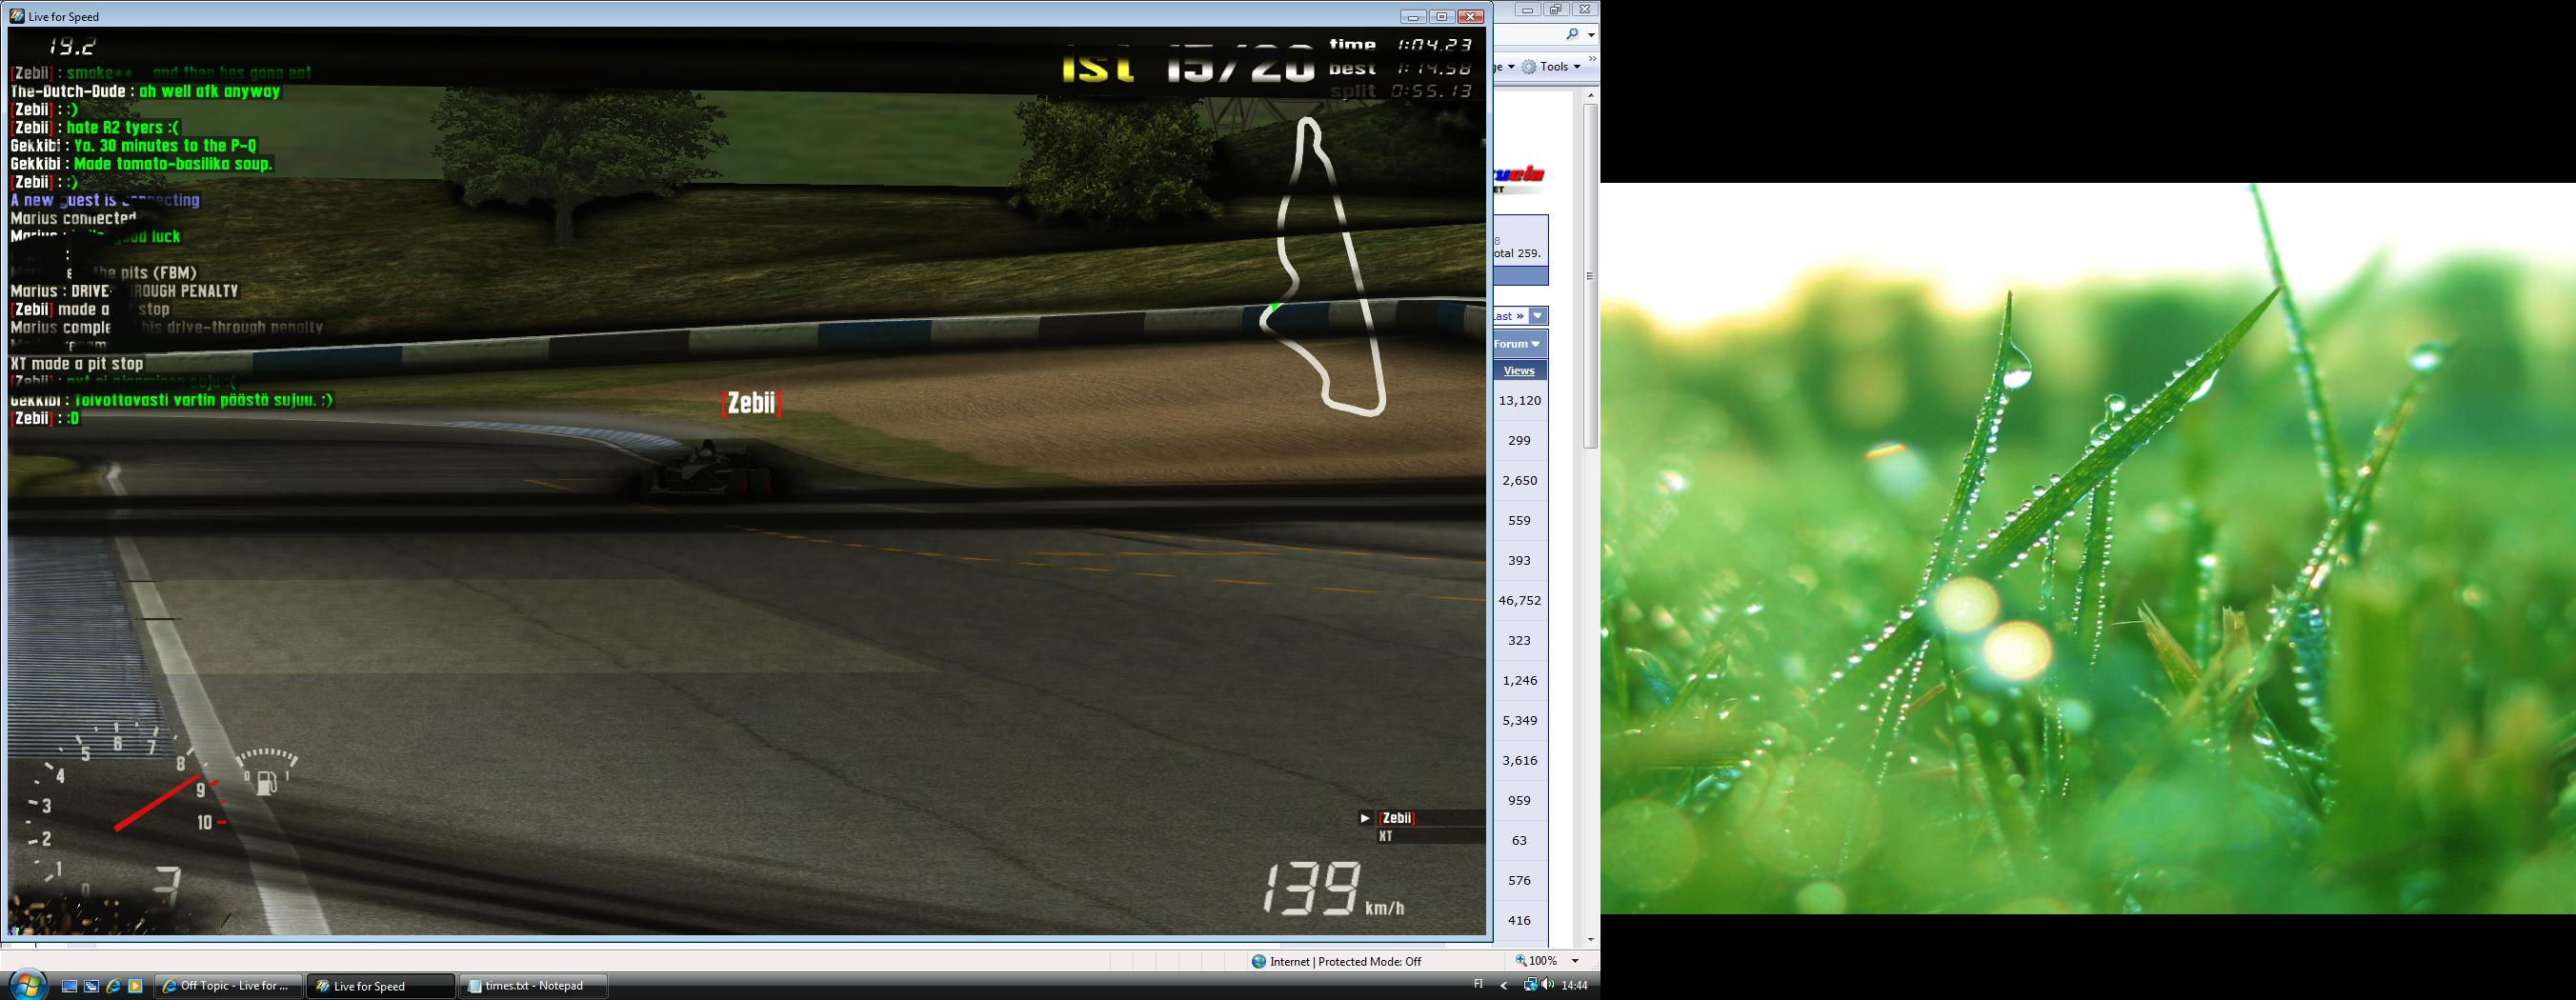Click the Tools gear icon in browser
This screenshot has height=1000, width=2576.
click(1529, 66)
